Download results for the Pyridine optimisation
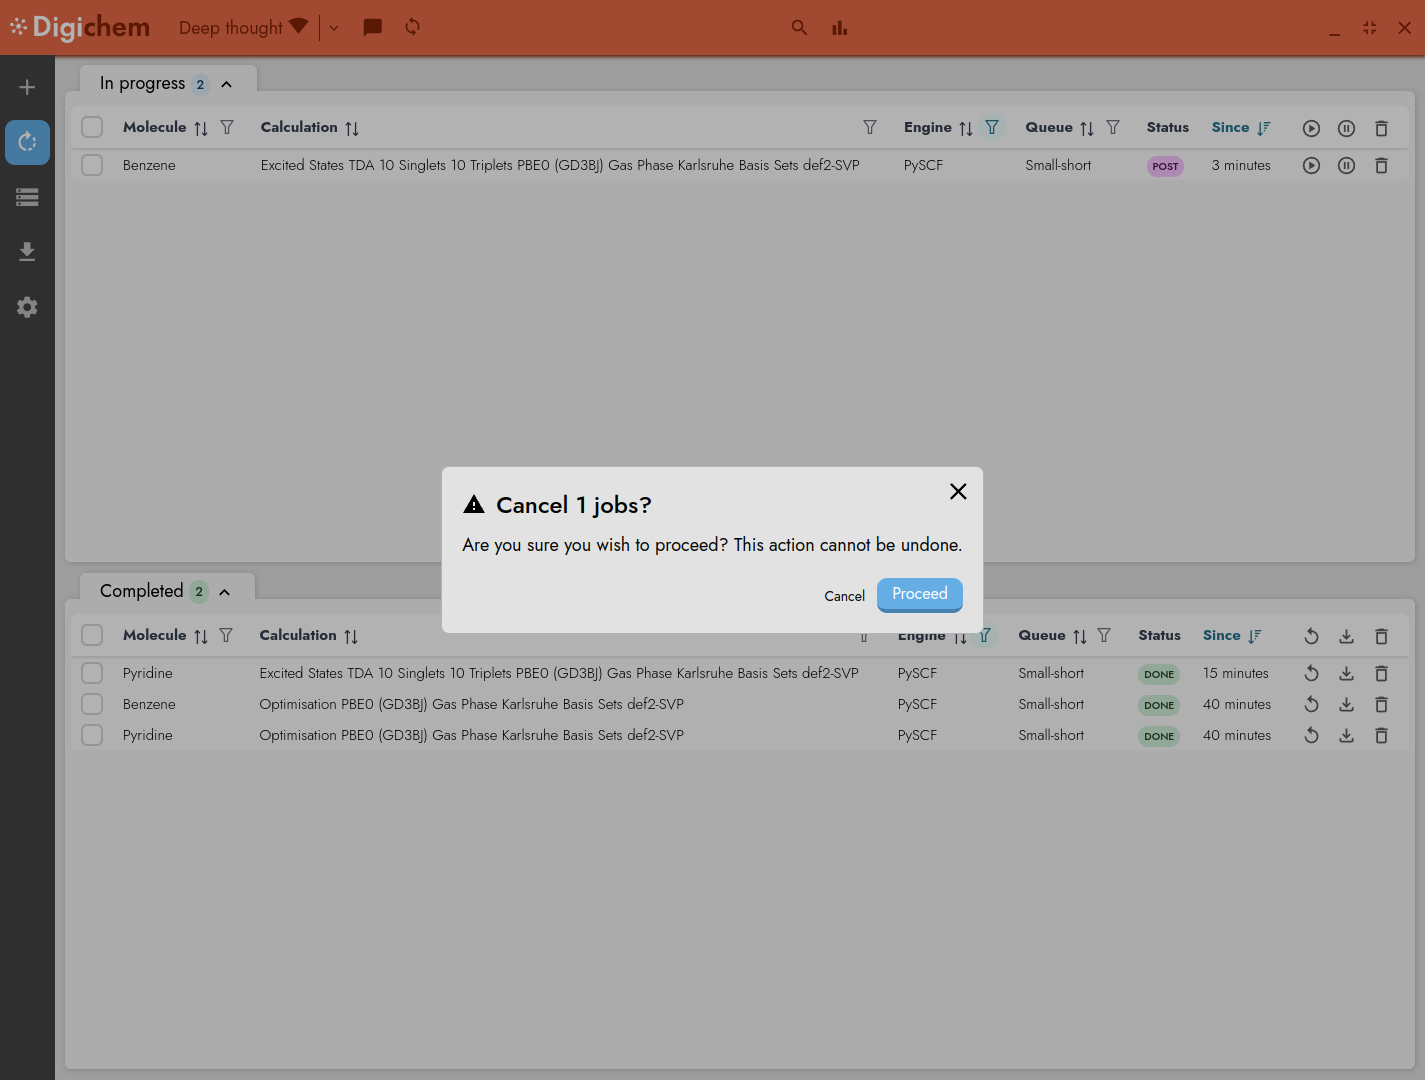1425x1080 pixels. (1346, 735)
